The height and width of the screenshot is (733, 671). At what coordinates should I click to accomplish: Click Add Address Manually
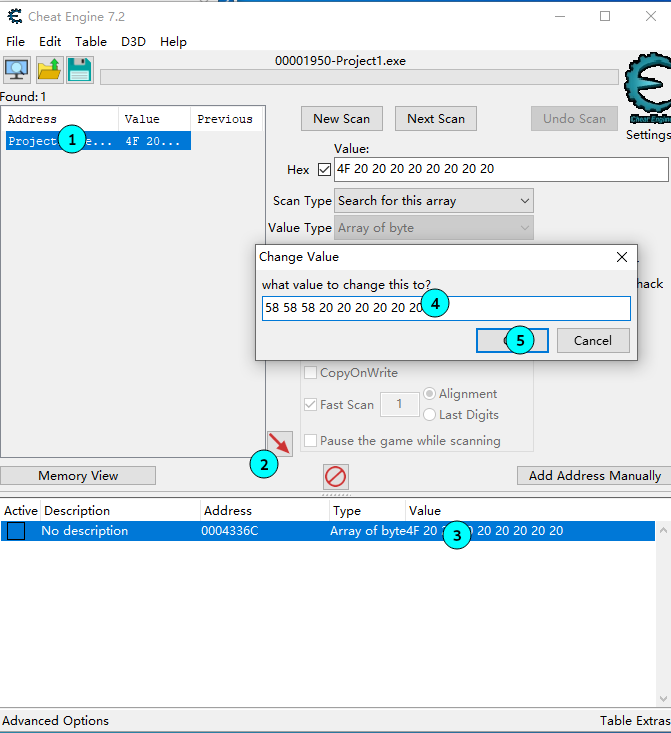coord(594,476)
